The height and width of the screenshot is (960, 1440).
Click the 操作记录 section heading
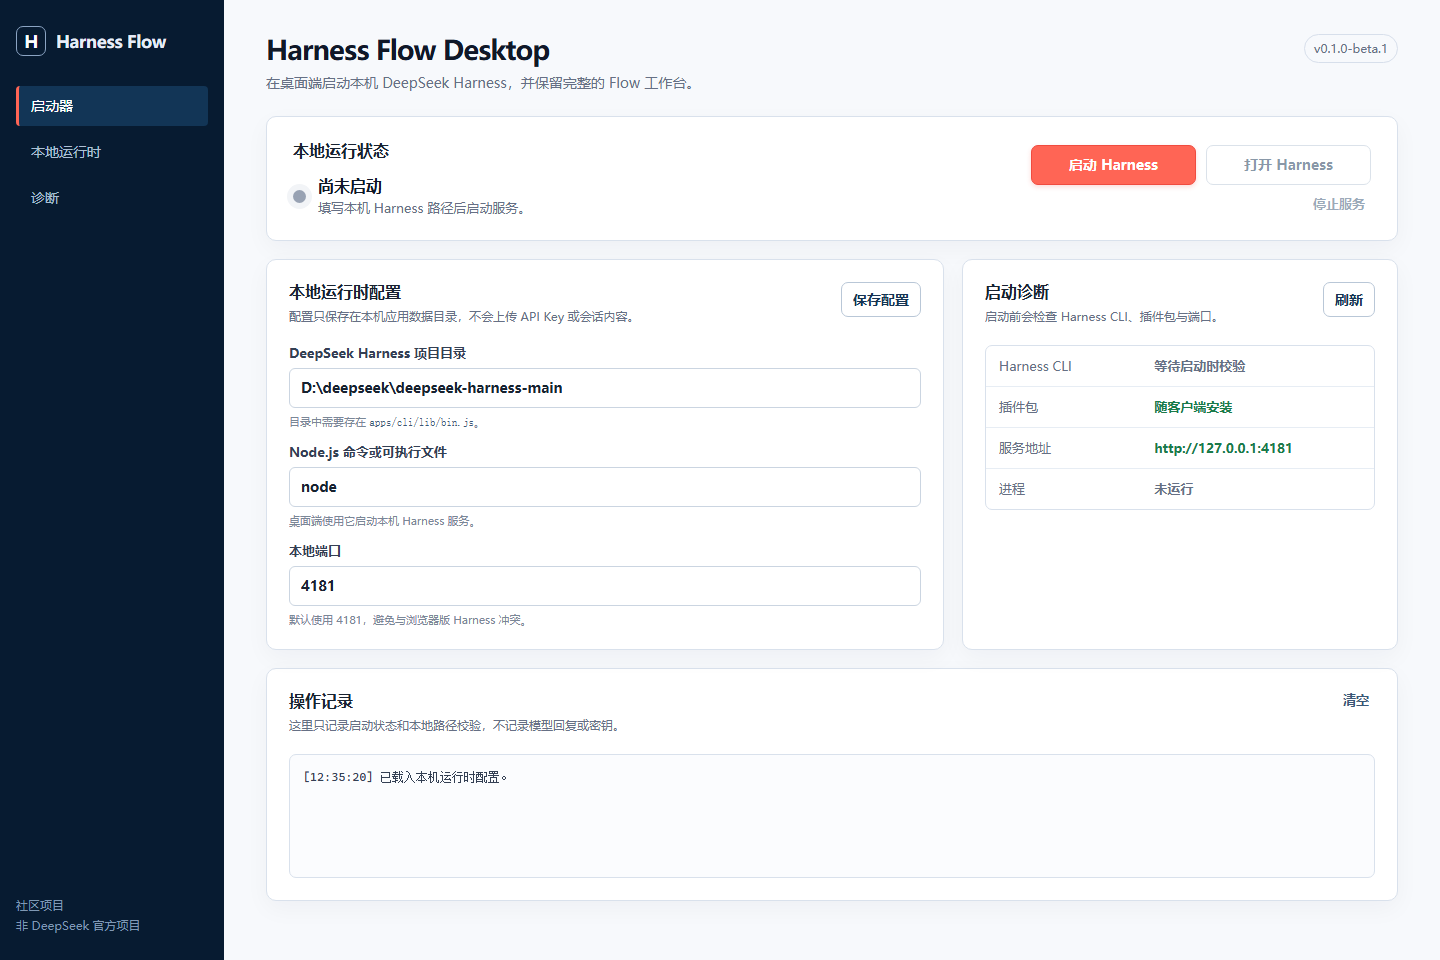click(x=321, y=701)
